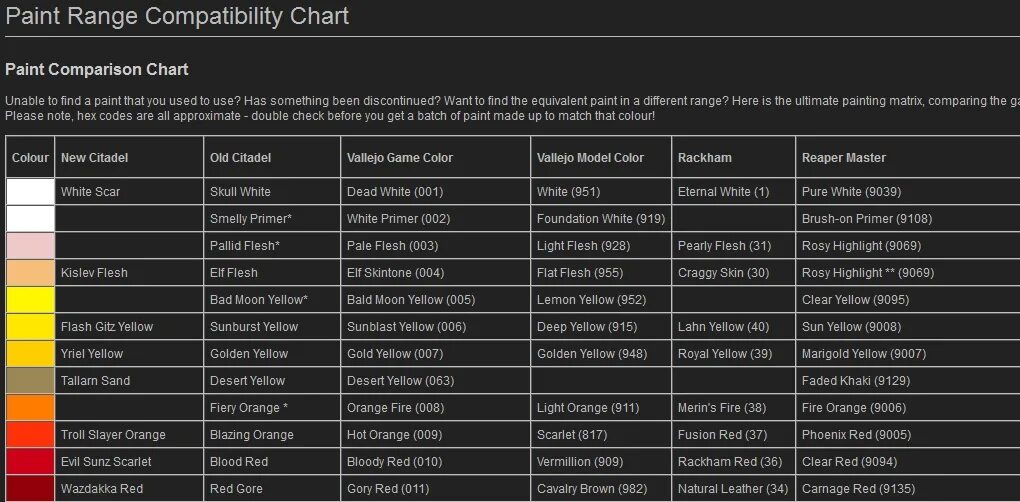Select the Faded Khaki (9129) cell
Viewport: 1020px width, 502px height.
coord(908,380)
